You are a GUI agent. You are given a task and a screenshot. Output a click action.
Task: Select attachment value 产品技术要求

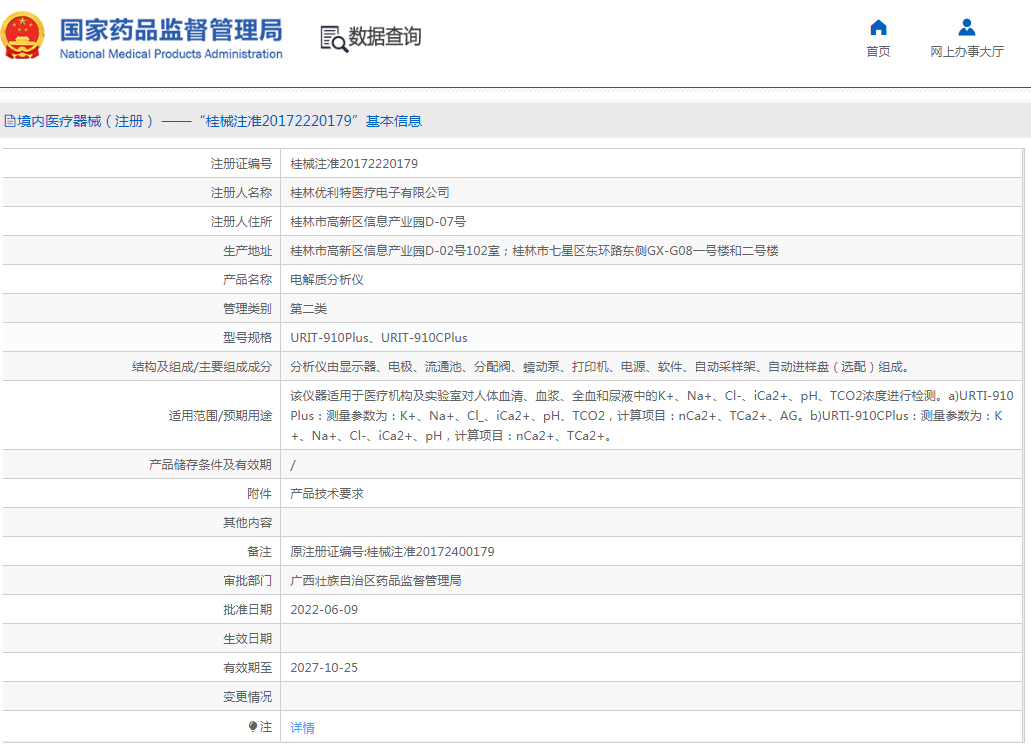[x=327, y=494]
